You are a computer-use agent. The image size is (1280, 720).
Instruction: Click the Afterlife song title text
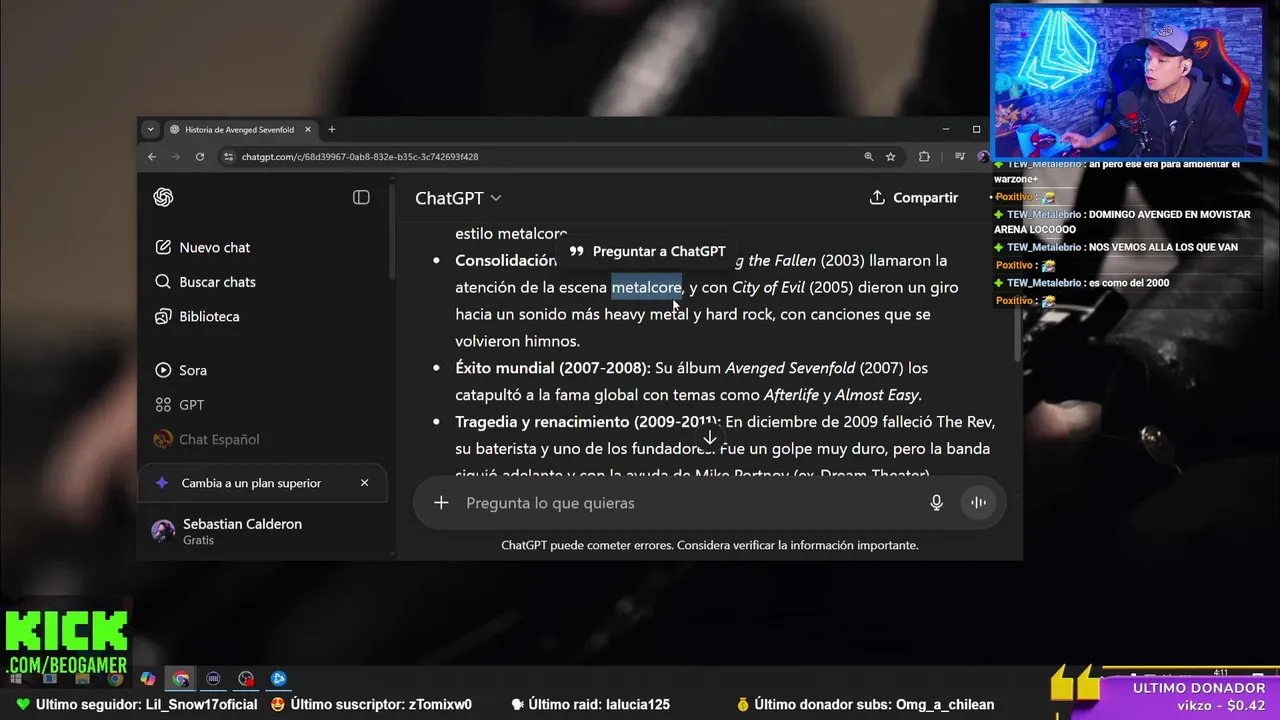pyautogui.click(x=791, y=395)
